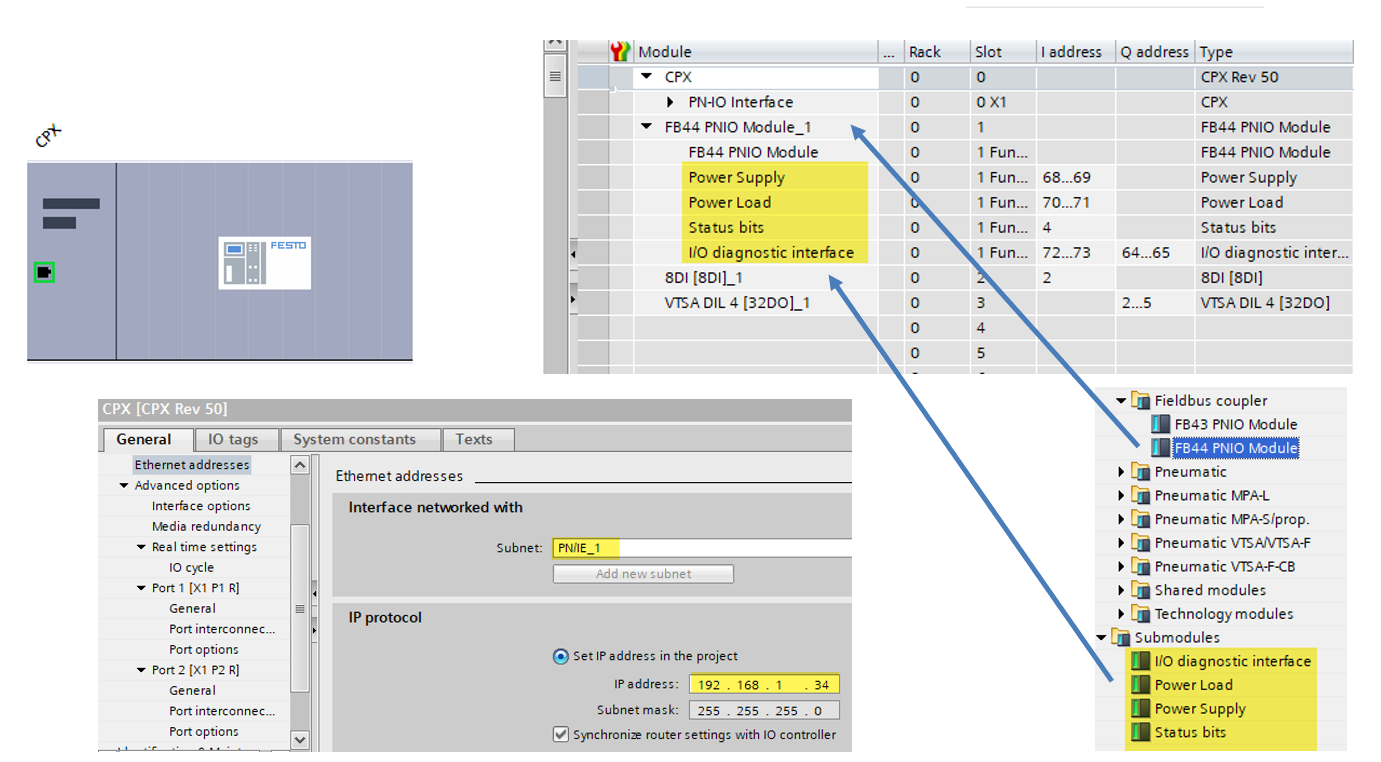Select IO cycle under Real time settings
The image size is (1381, 762).
[191, 568]
